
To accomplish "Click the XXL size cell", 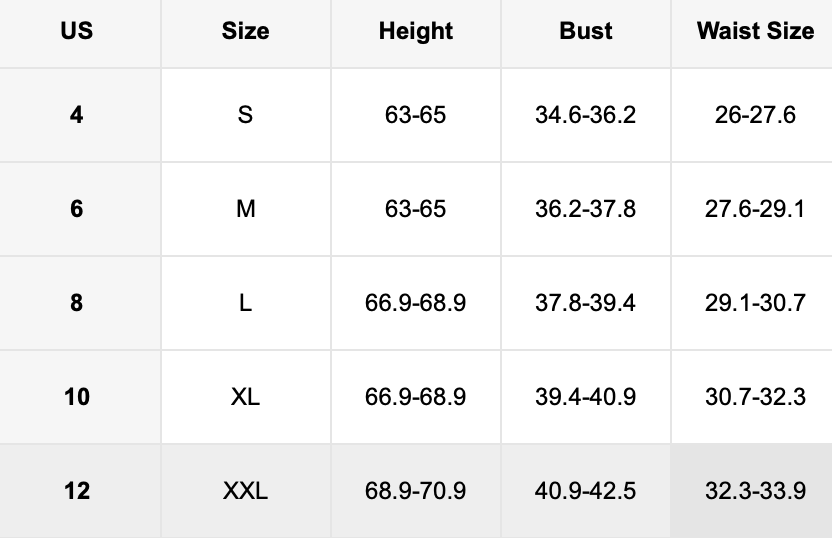I will 245,491.
